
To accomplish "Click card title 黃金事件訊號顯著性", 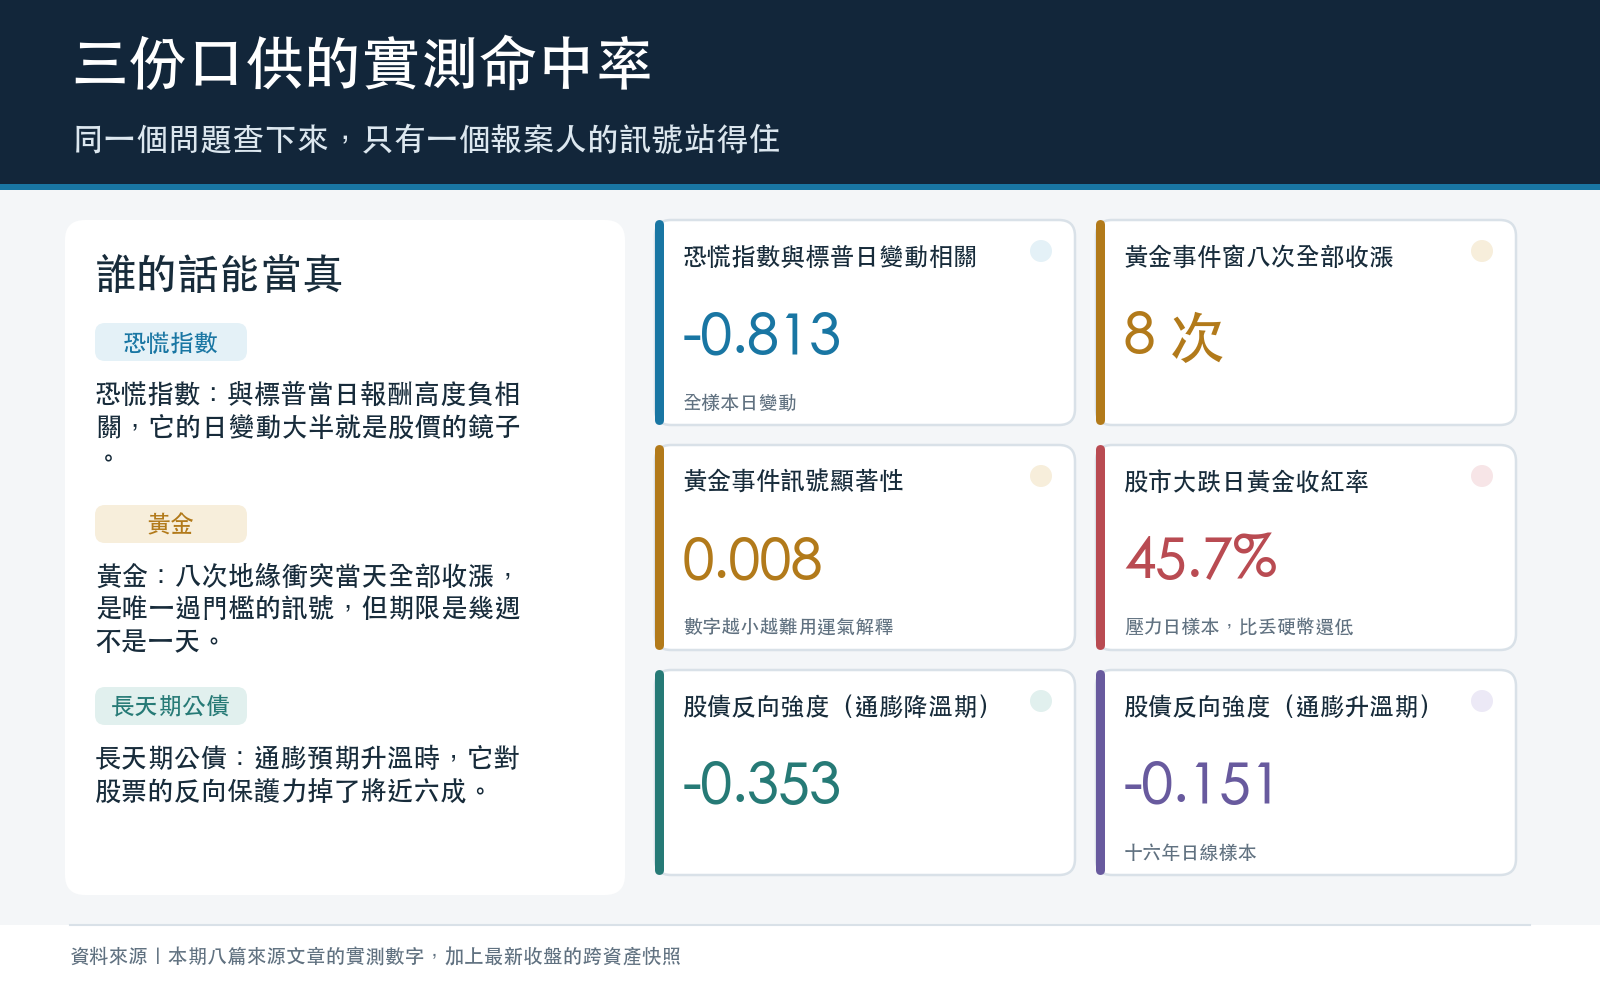I will (x=793, y=481).
